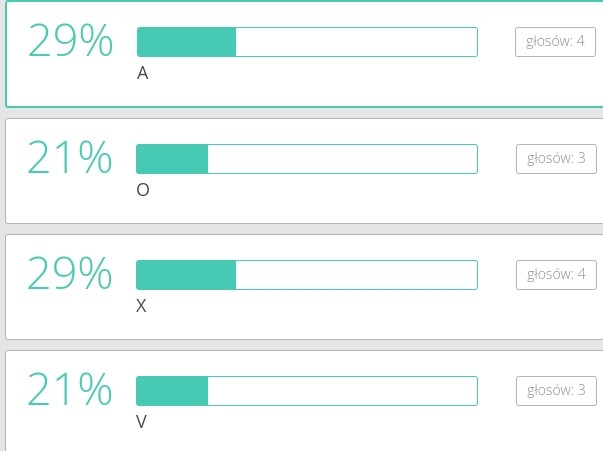This screenshot has width=603, height=451.
Task: Click the filled teal part of X's bar
Action: [x=186, y=275]
